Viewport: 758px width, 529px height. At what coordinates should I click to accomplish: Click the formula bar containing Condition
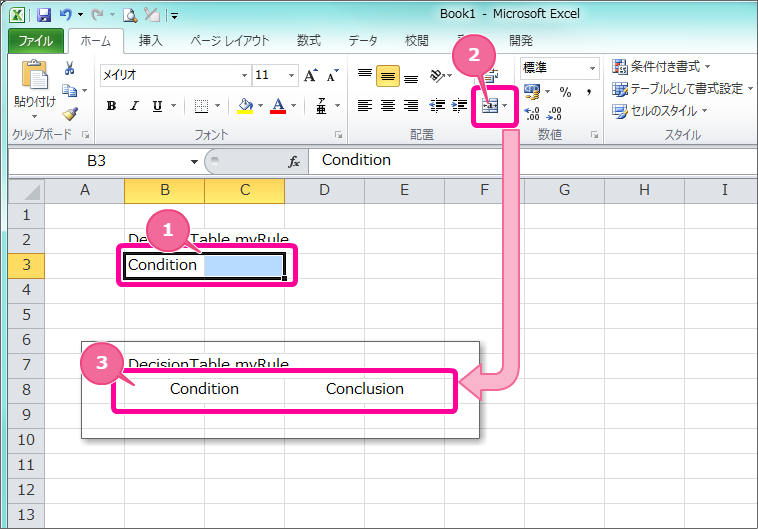click(533, 161)
